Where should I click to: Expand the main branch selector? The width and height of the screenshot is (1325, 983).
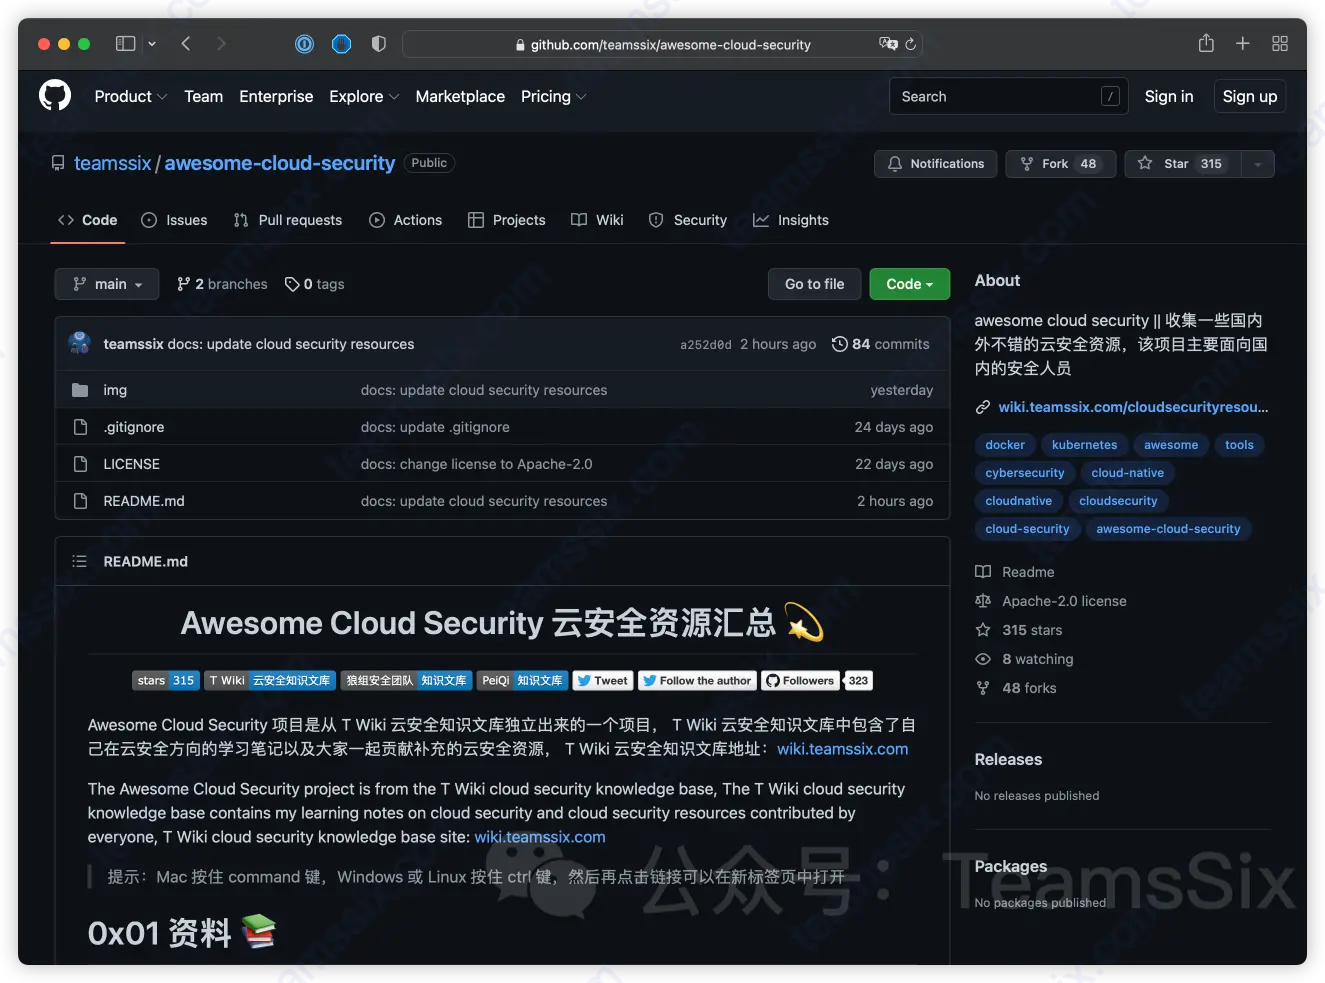click(x=107, y=284)
